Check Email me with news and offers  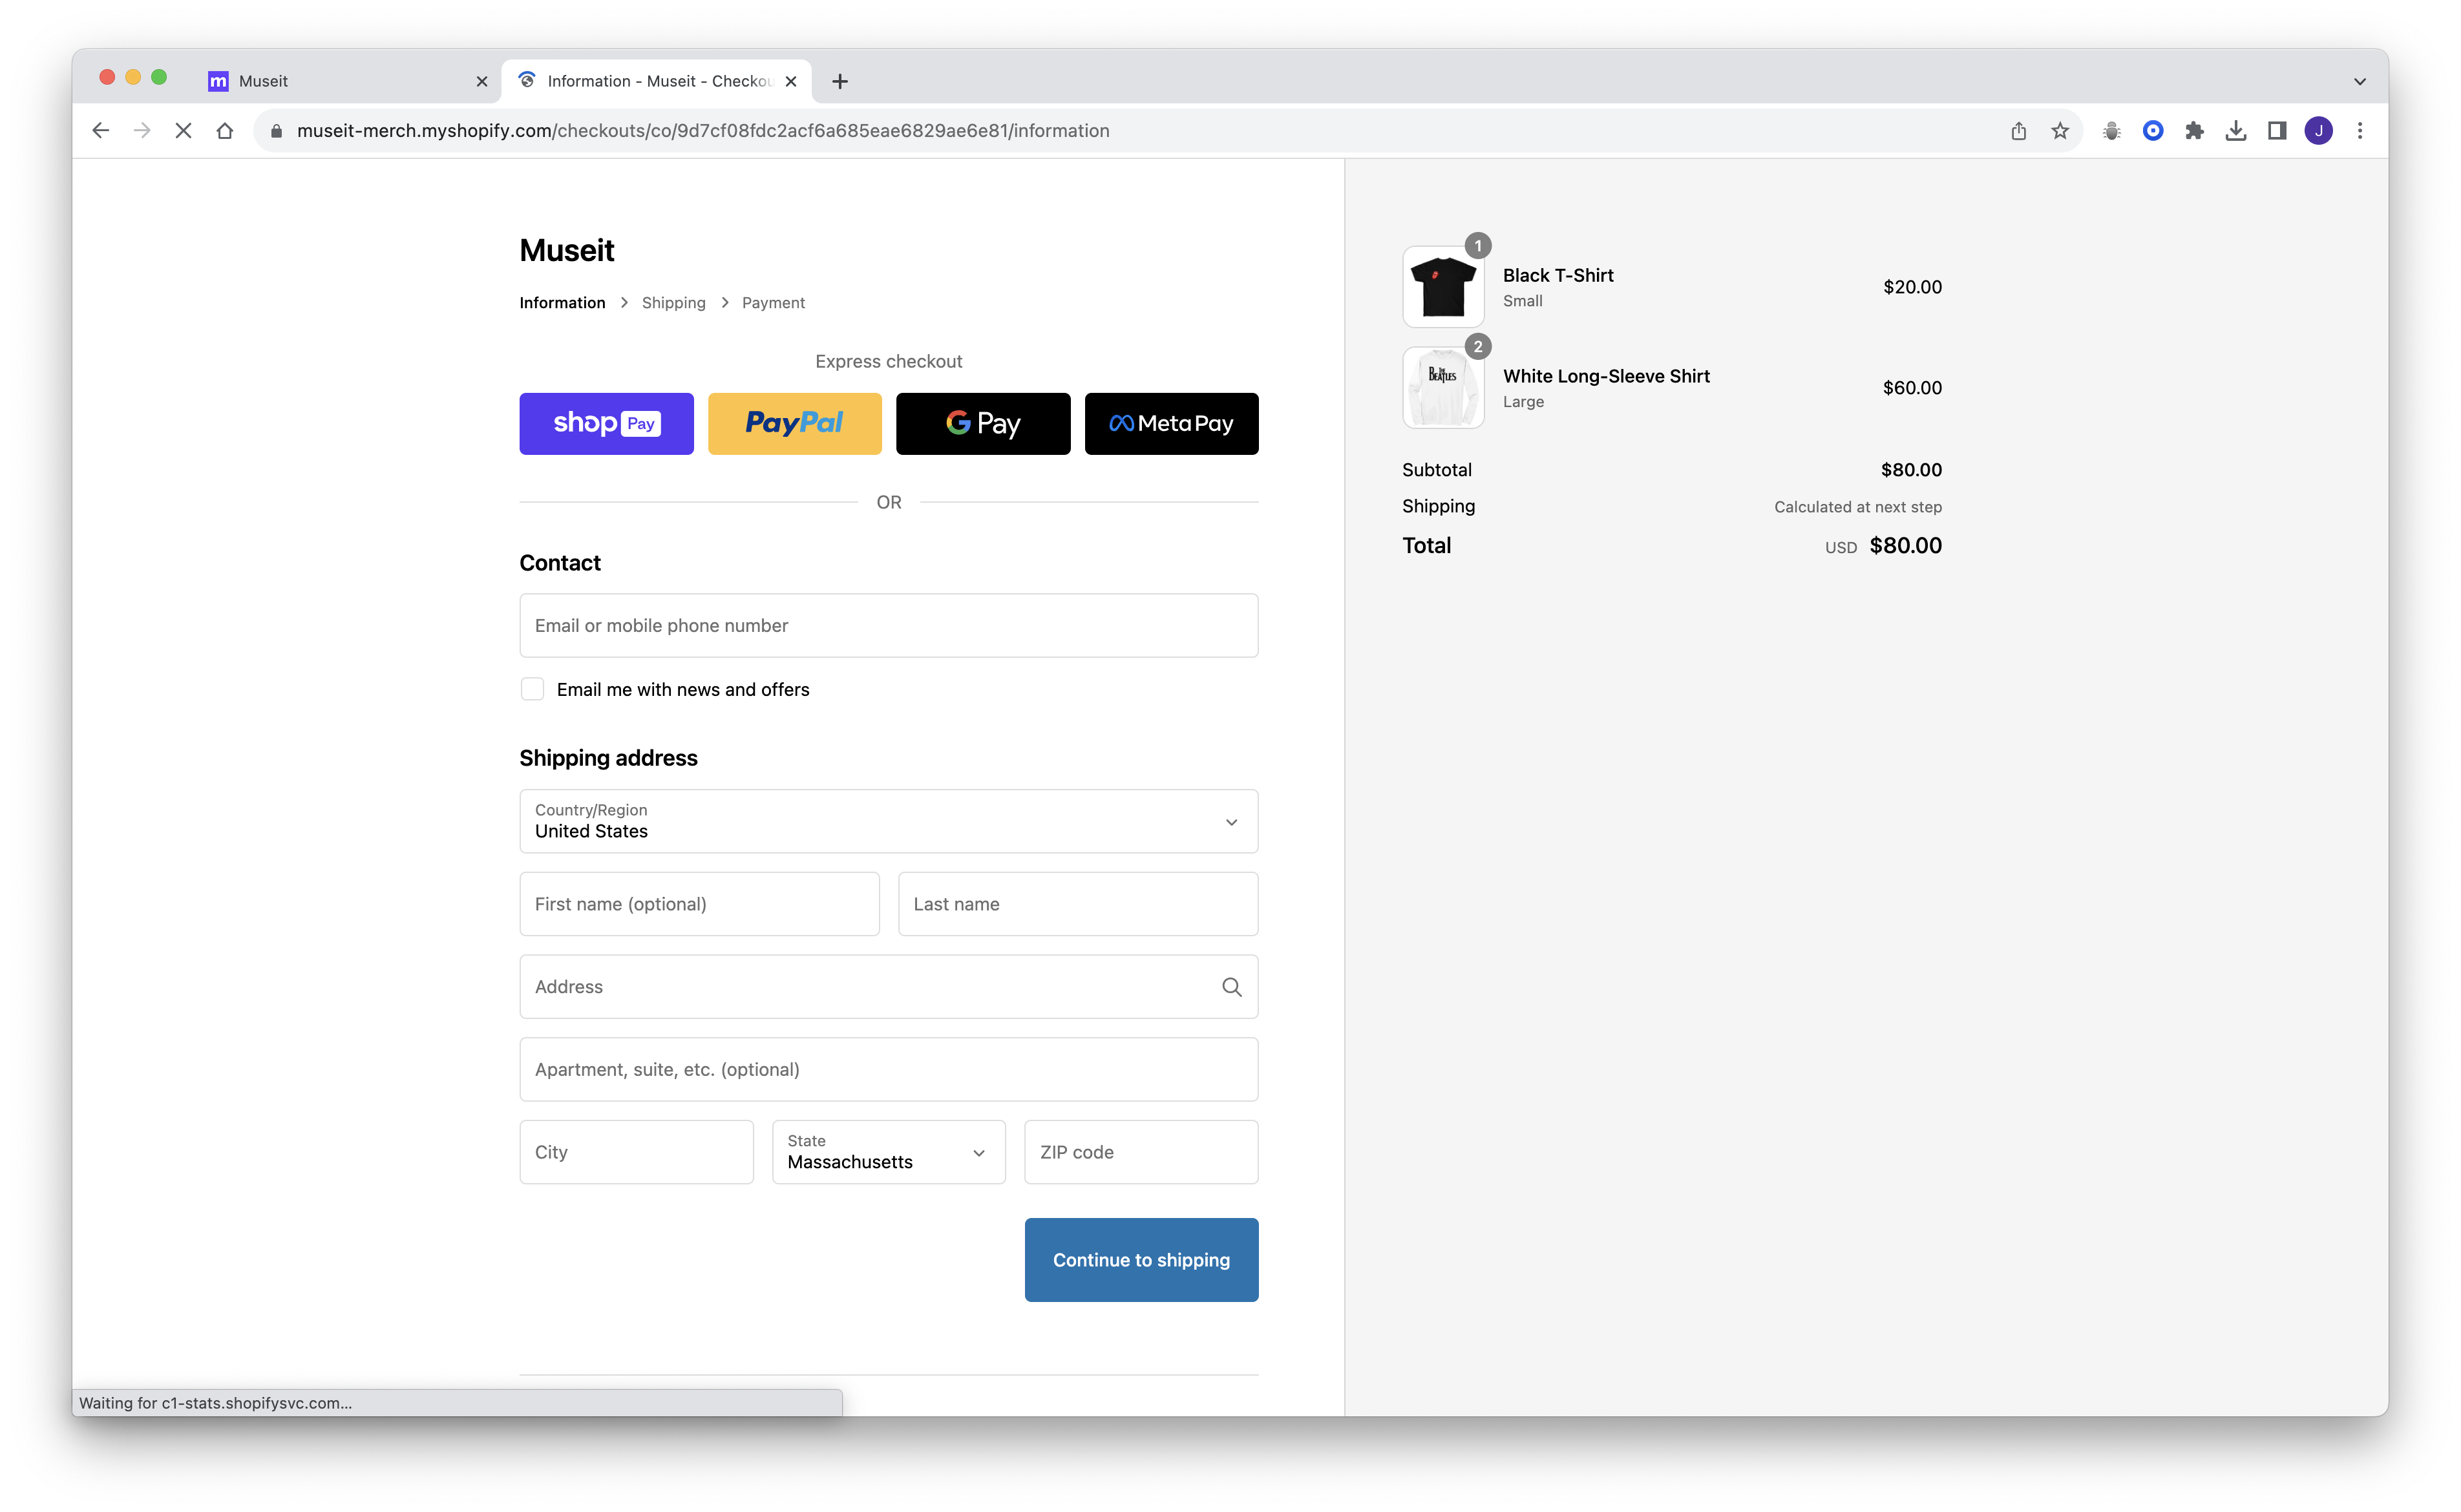[532, 689]
